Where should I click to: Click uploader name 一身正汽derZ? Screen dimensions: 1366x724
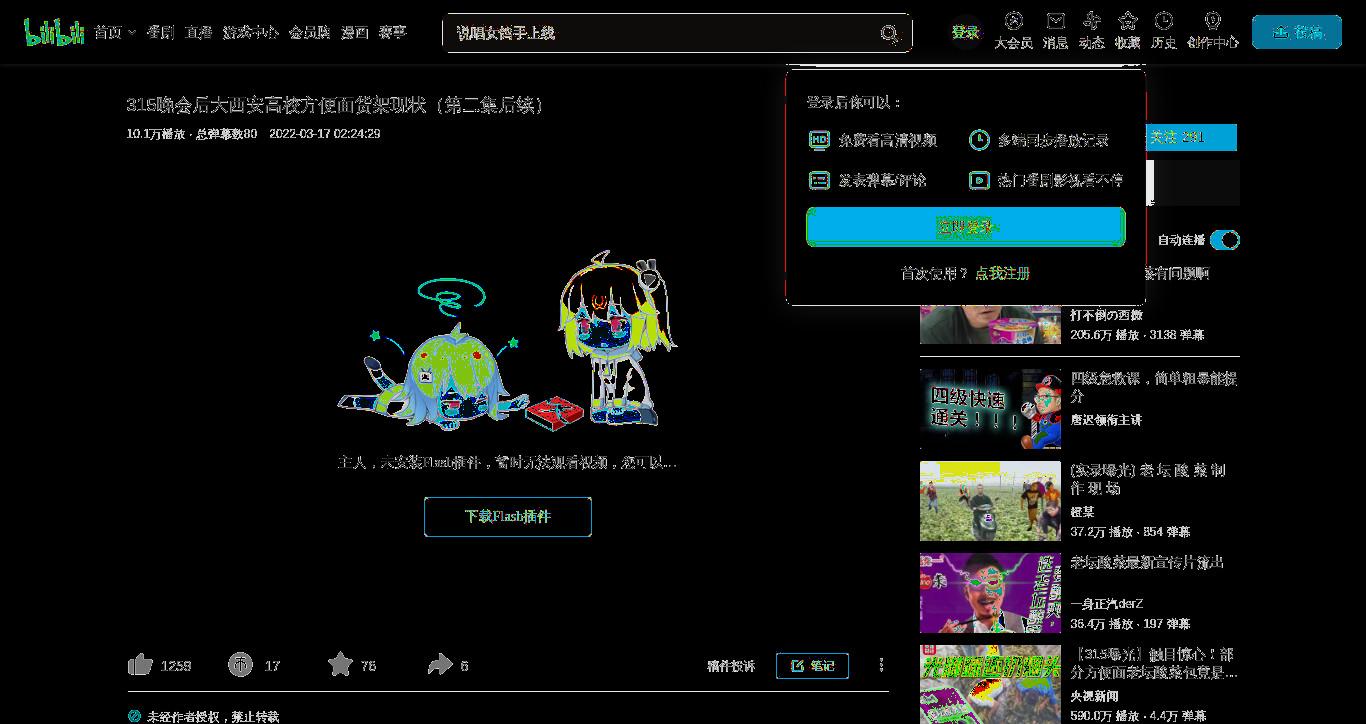pyautogui.click(x=1107, y=604)
